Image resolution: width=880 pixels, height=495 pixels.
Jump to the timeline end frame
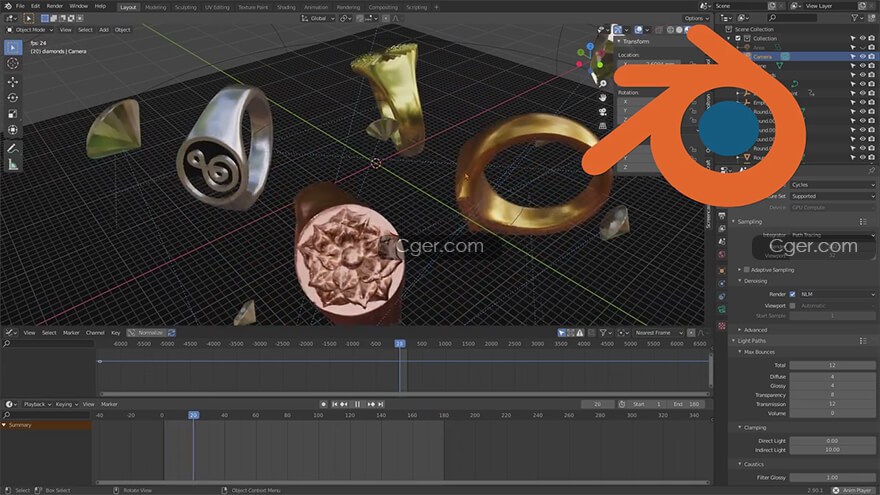click(381, 404)
